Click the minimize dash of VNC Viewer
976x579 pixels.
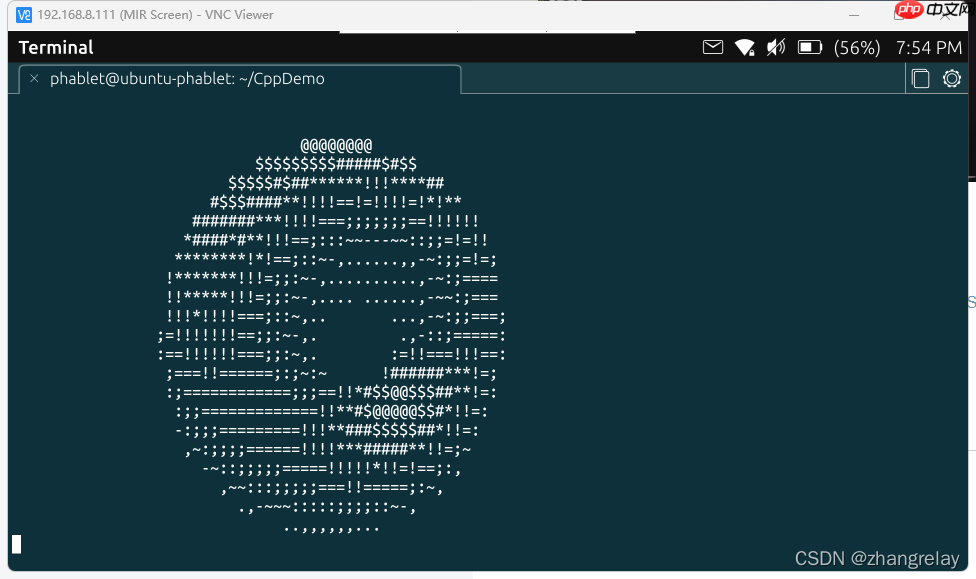pos(853,15)
